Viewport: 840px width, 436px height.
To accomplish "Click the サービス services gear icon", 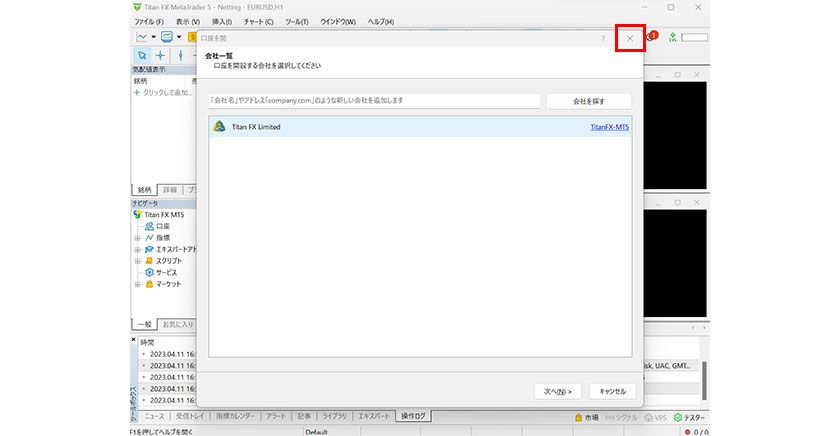I will click(x=149, y=272).
